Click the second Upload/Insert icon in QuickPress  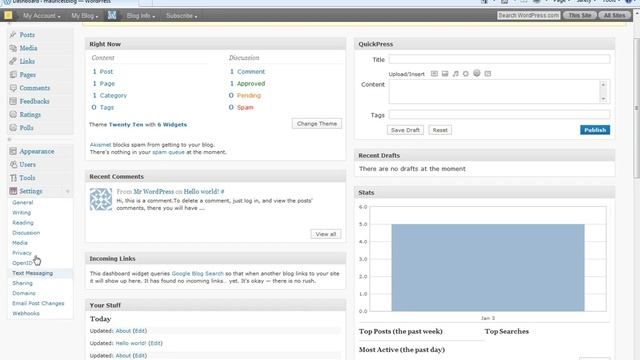(445, 74)
